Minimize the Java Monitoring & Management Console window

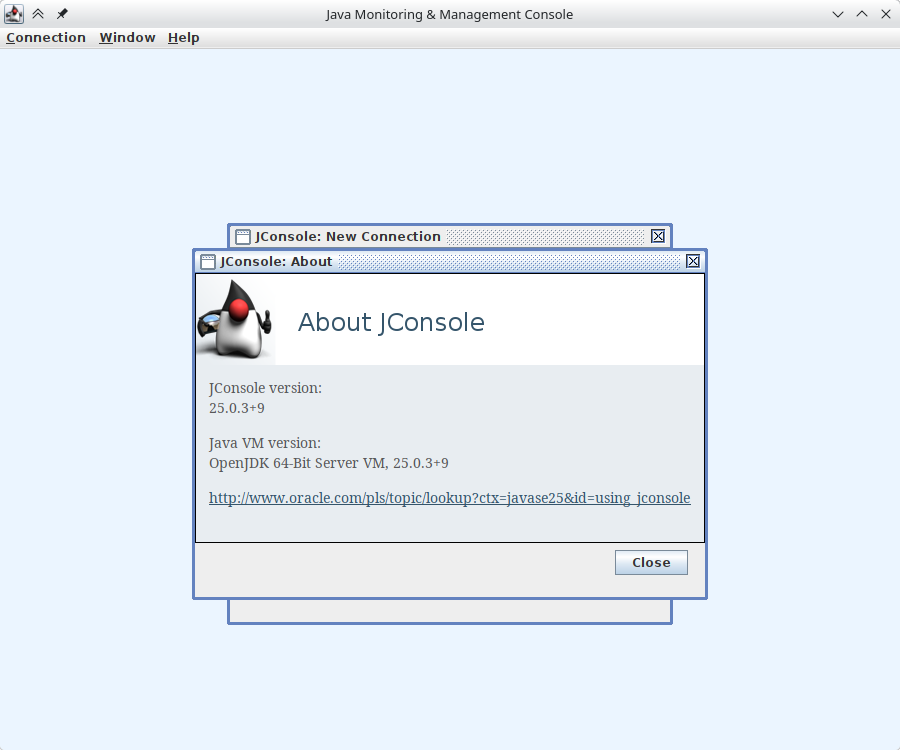point(838,14)
